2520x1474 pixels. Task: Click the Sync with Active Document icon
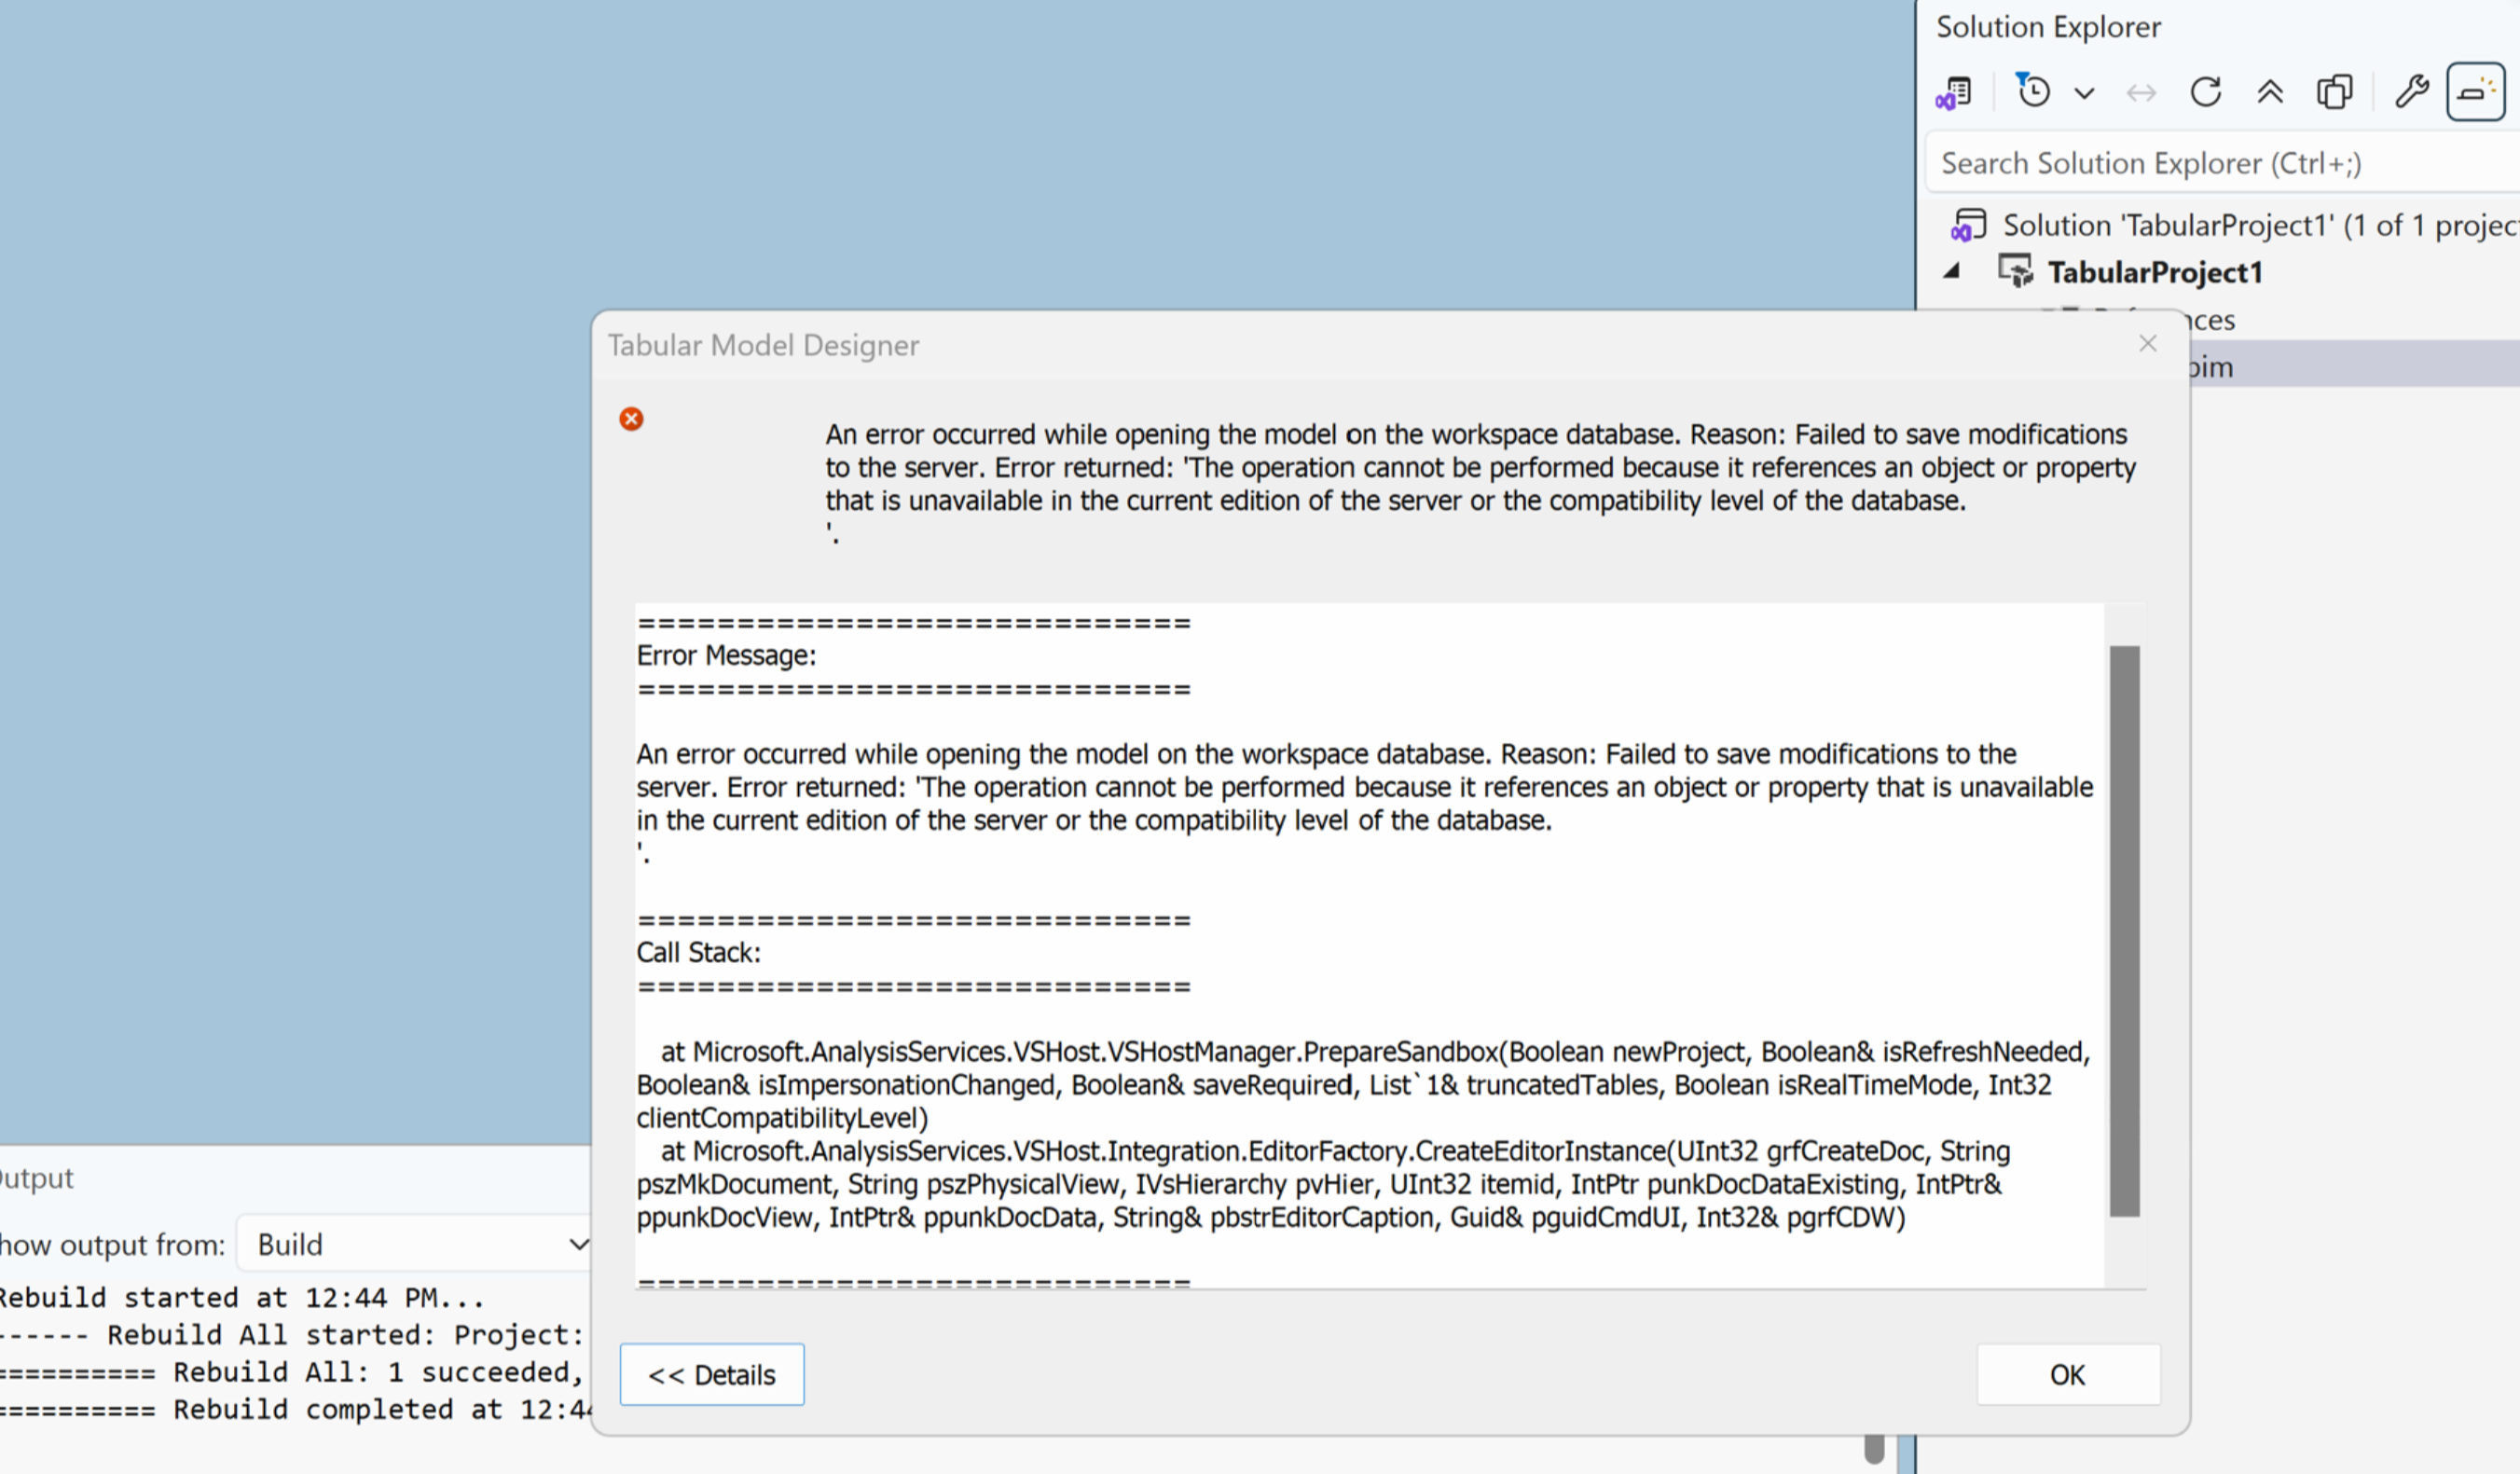click(2141, 93)
